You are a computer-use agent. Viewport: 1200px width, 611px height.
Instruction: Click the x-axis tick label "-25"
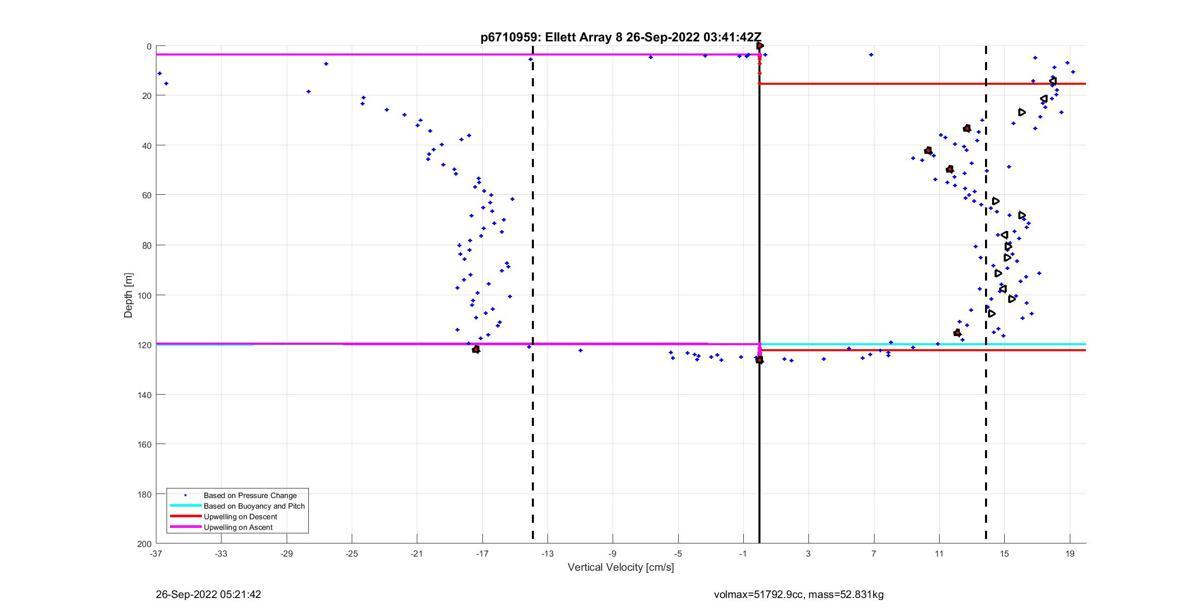[351, 553]
